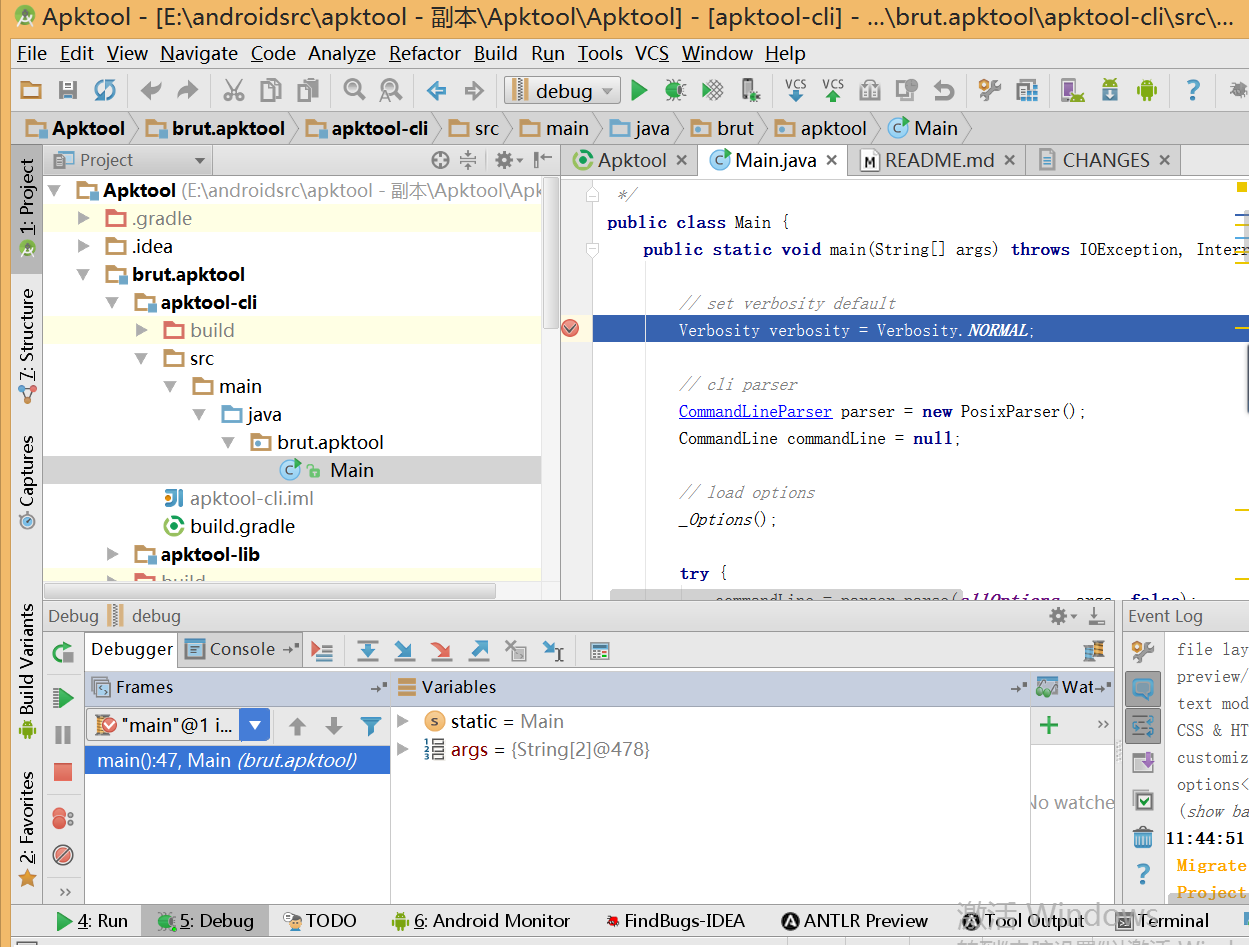
Task: Click Force Step Into red arrow icon
Action: coord(441,651)
